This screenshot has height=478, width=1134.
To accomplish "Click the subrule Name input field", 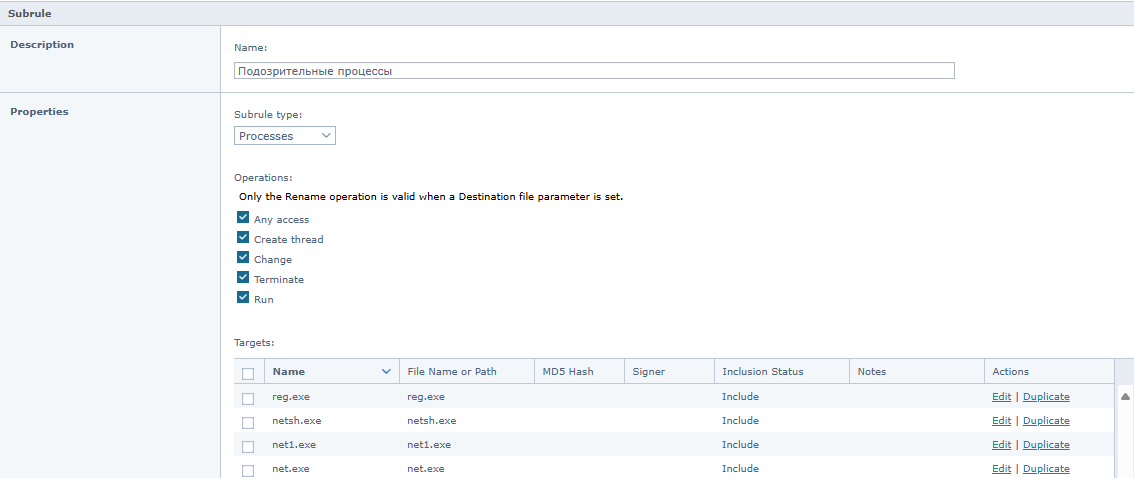I will pos(594,71).
